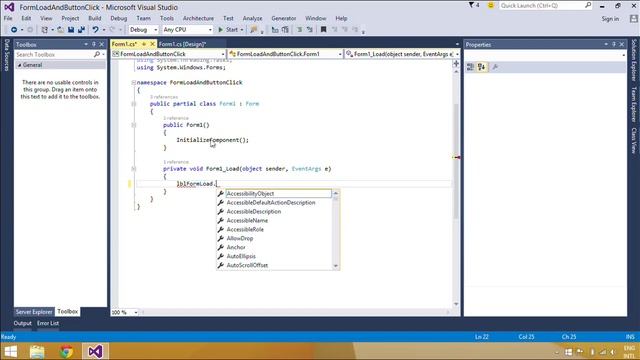This screenshot has height=360, width=640.
Task: Open the Build menu
Action: 95,18
